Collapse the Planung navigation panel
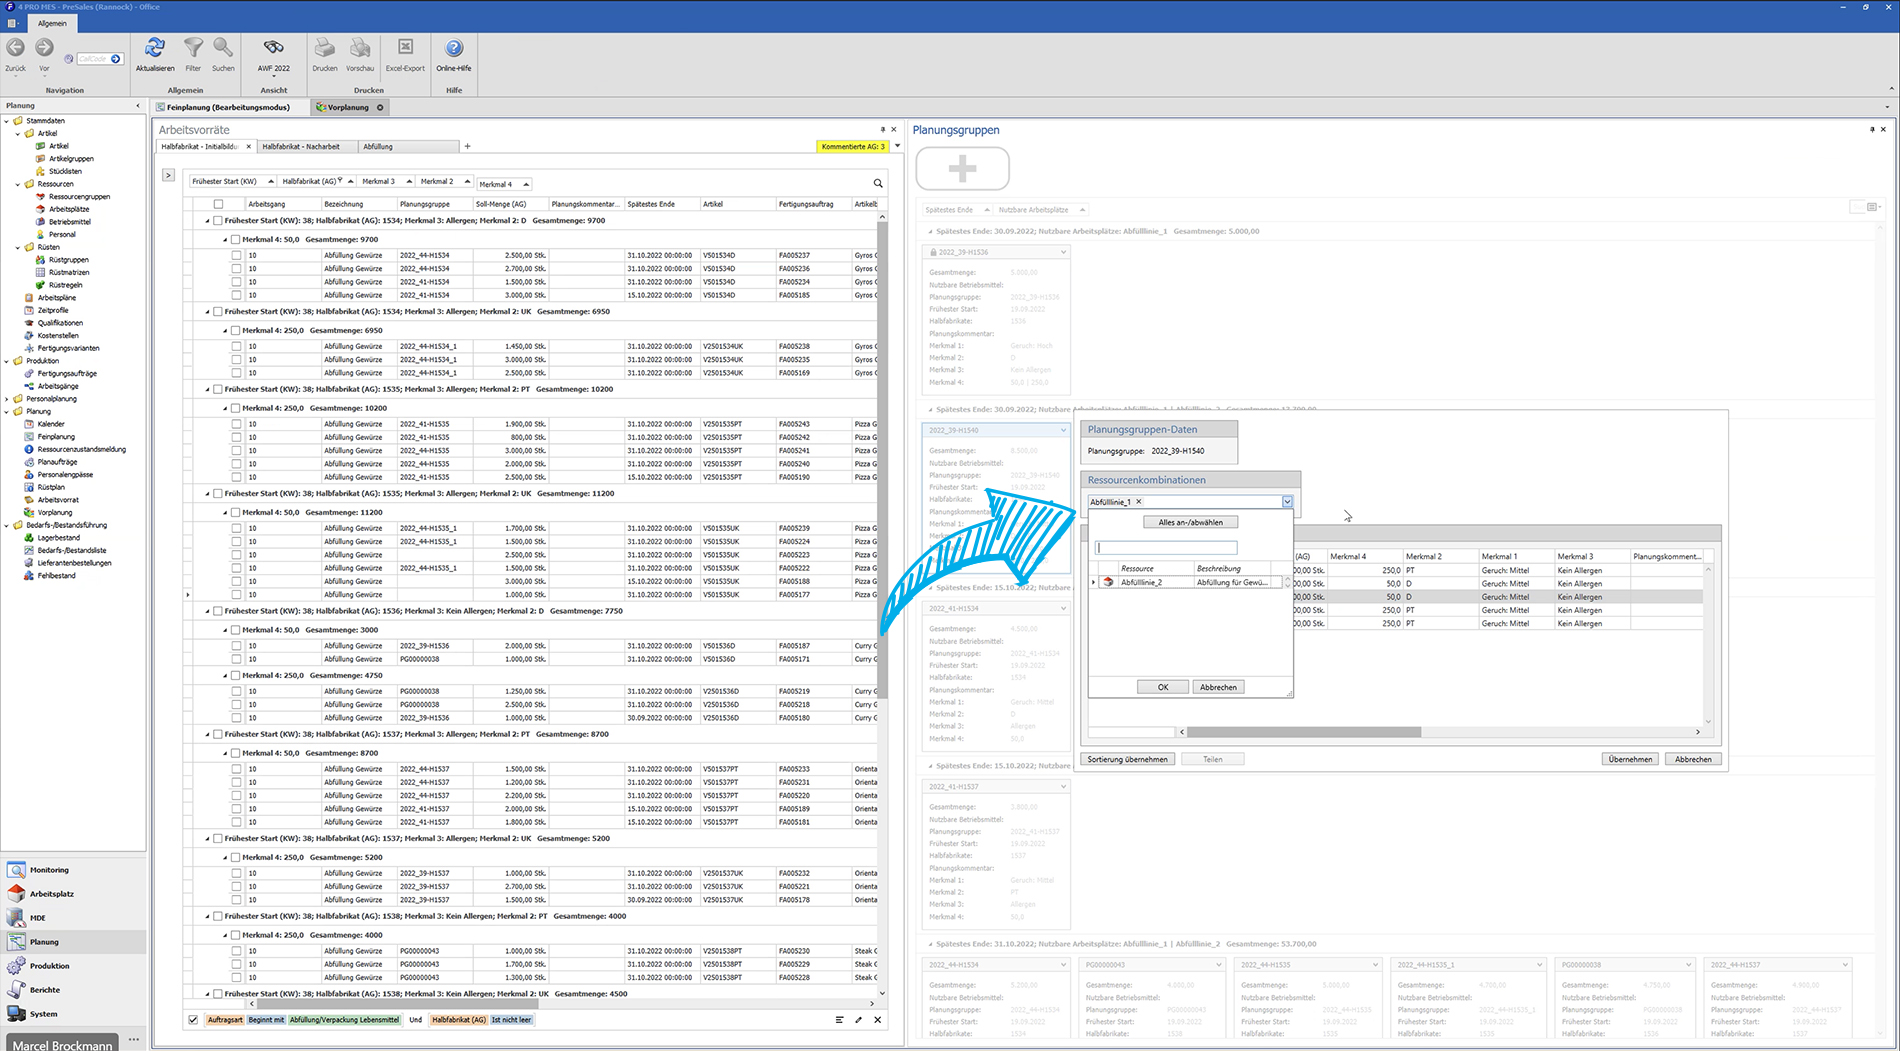The width and height of the screenshot is (1900, 1051). [138, 105]
